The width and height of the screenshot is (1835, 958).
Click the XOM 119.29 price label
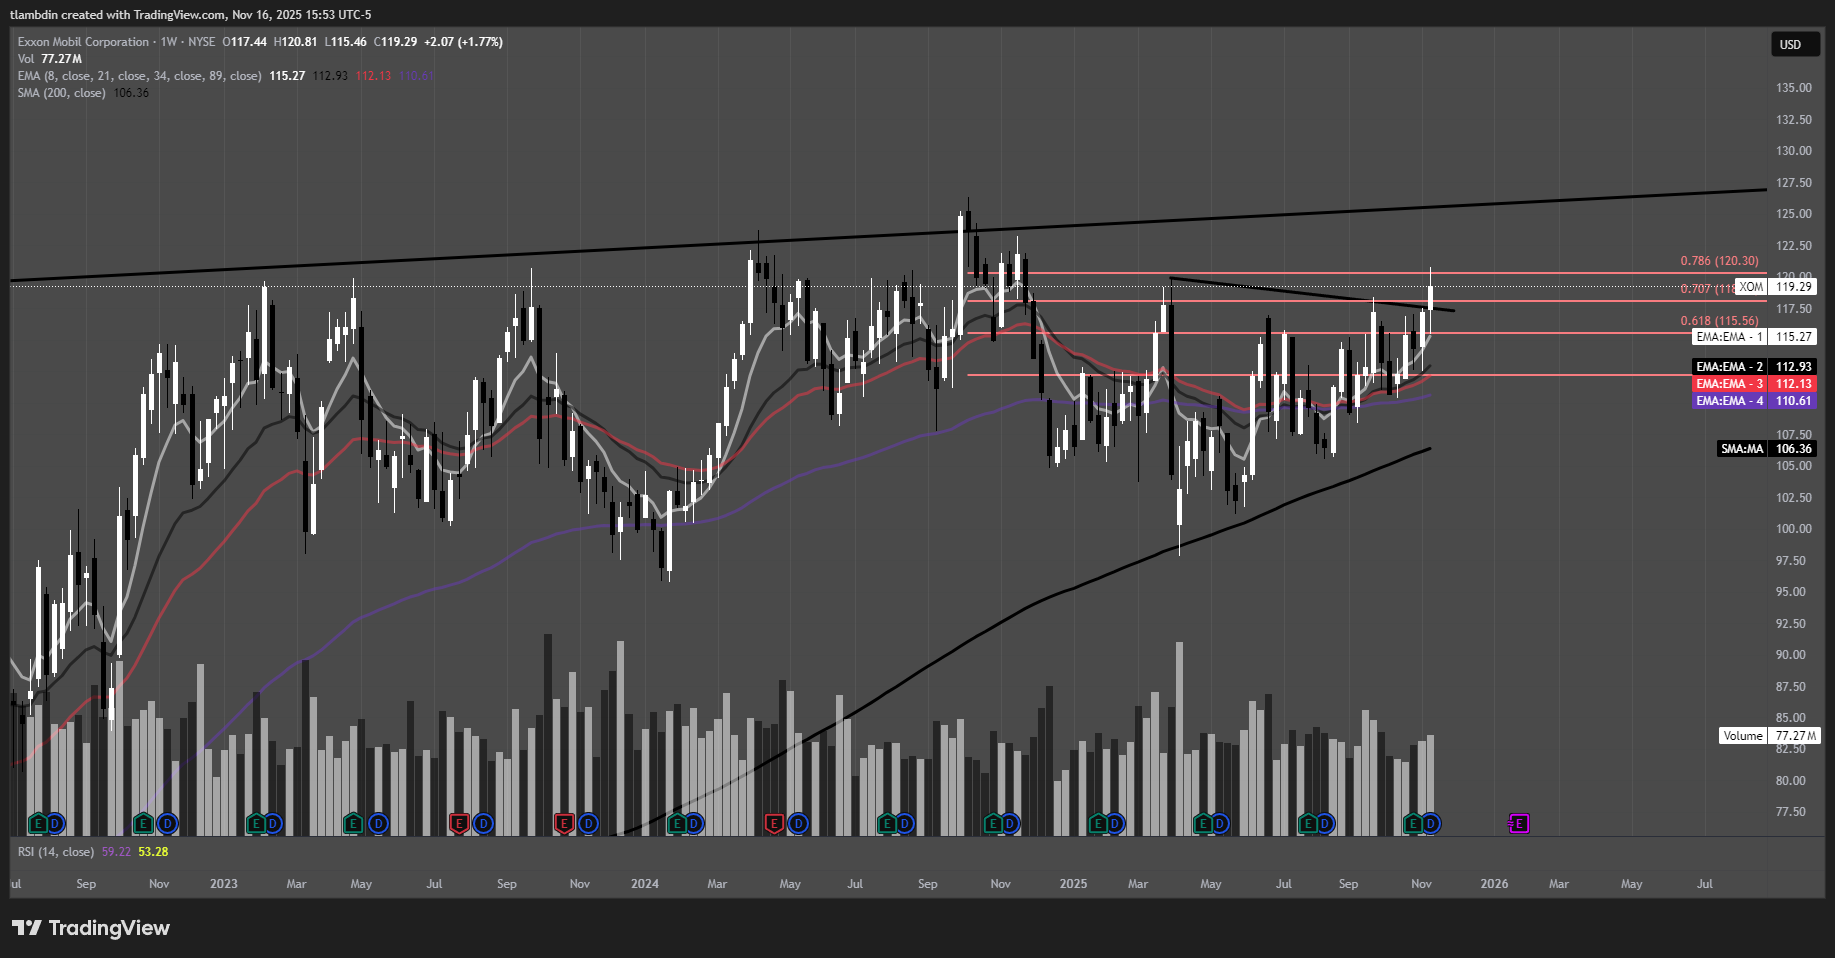point(1777,287)
